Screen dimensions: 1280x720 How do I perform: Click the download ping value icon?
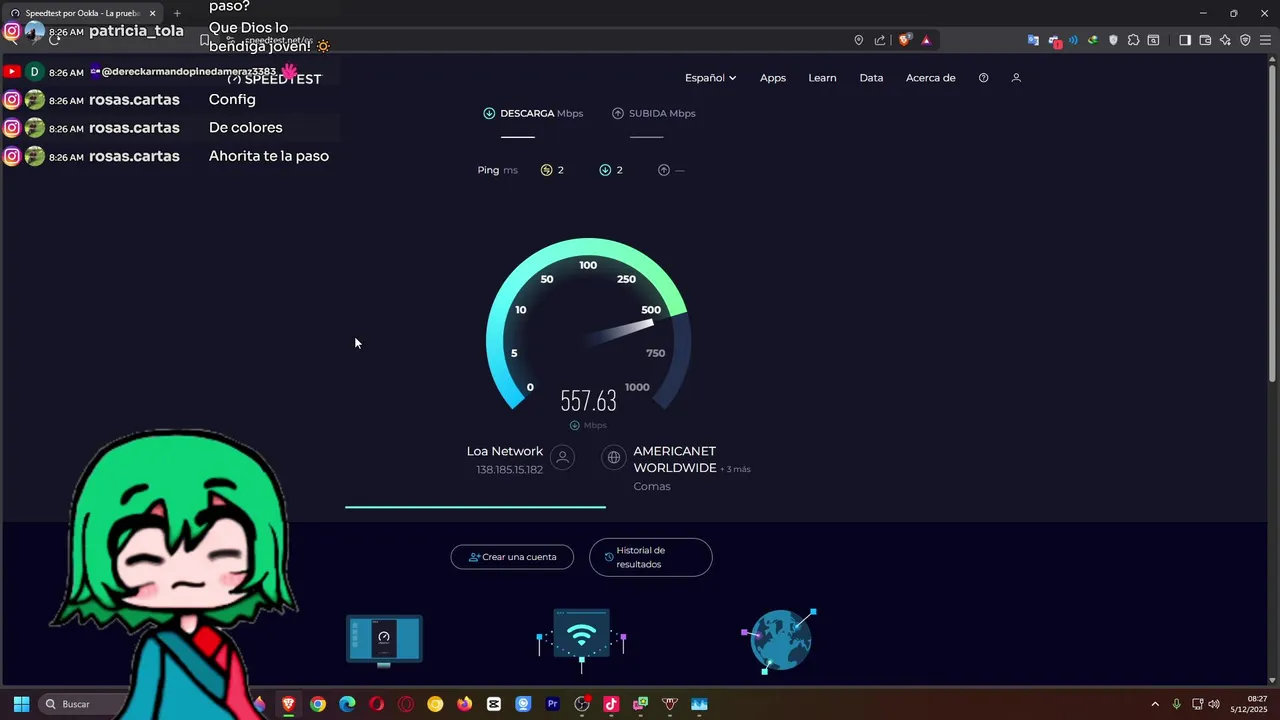coord(605,170)
